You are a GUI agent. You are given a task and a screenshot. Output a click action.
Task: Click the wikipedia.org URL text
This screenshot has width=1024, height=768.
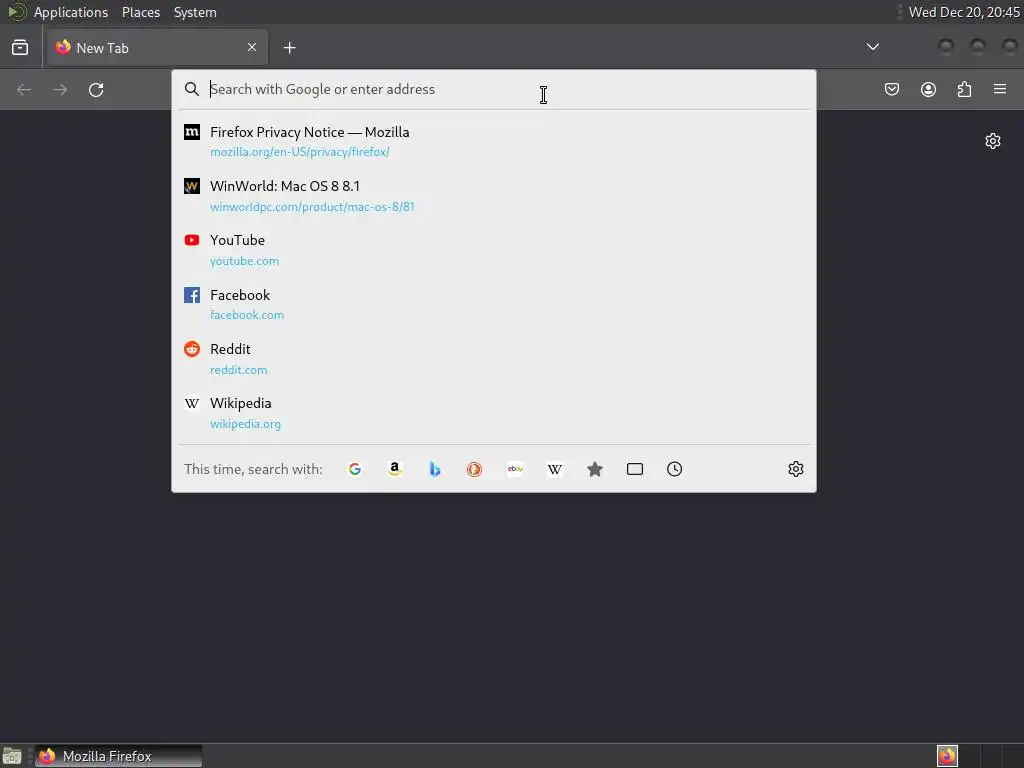pyautogui.click(x=246, y=424)
